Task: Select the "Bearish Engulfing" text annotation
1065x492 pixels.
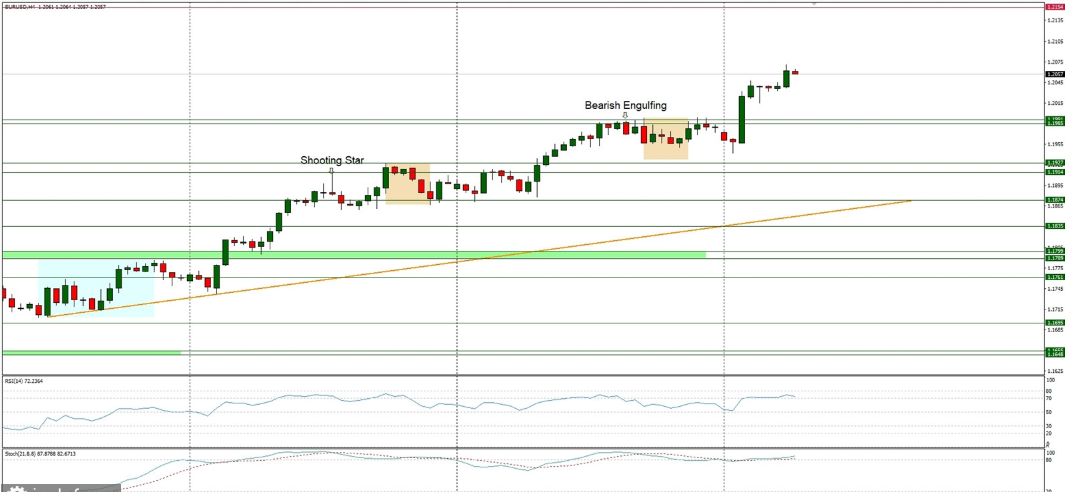Action: [625, 105]
